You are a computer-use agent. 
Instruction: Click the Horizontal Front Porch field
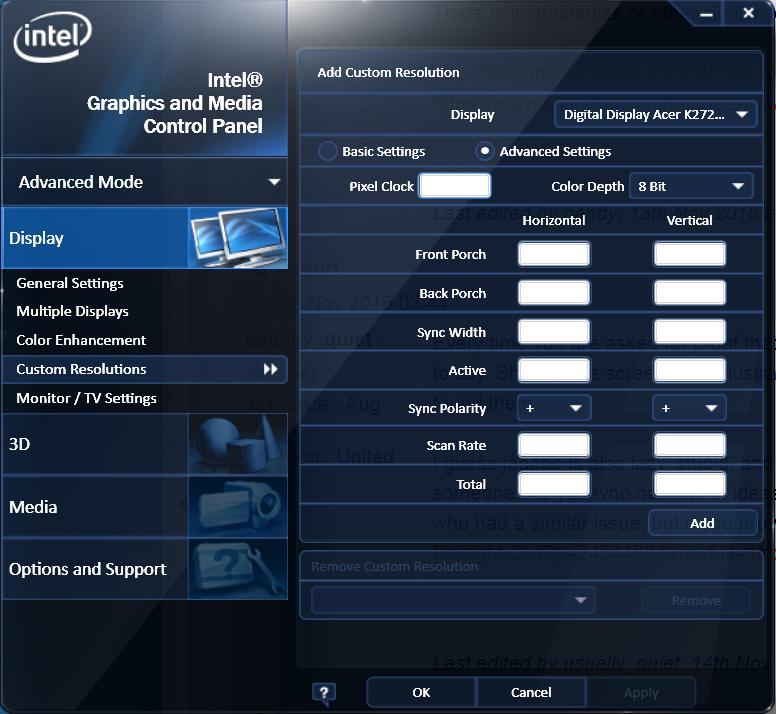tap(554, 254)
